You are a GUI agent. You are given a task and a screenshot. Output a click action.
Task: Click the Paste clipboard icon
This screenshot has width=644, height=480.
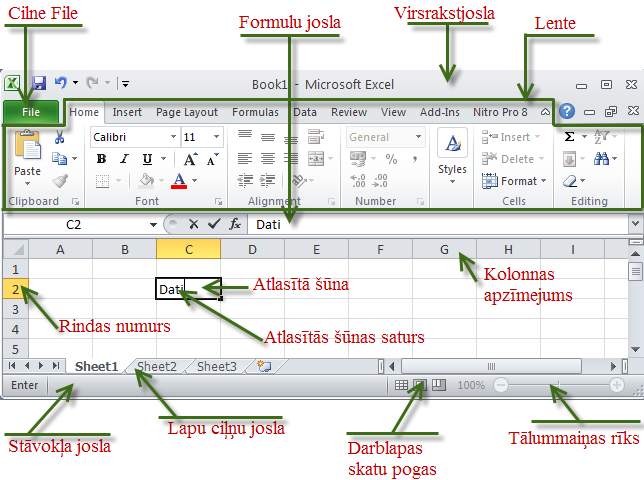click(28, 150)
